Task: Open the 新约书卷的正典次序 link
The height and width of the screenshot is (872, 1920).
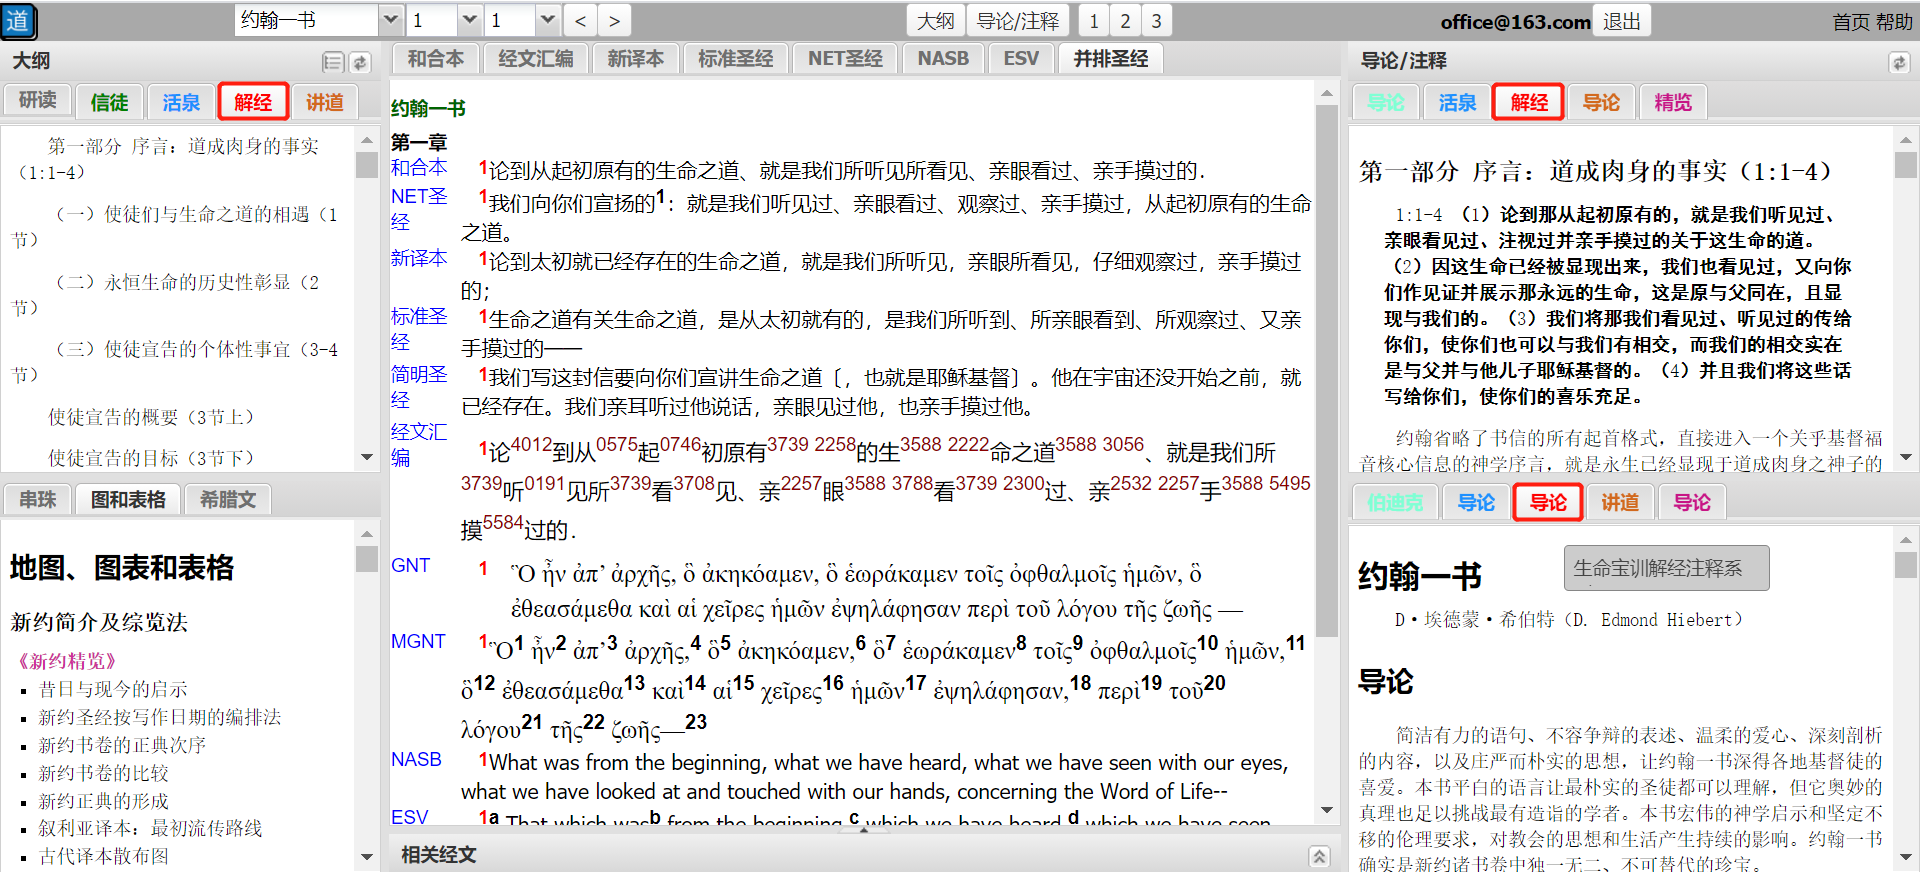Action: (122, 745)
